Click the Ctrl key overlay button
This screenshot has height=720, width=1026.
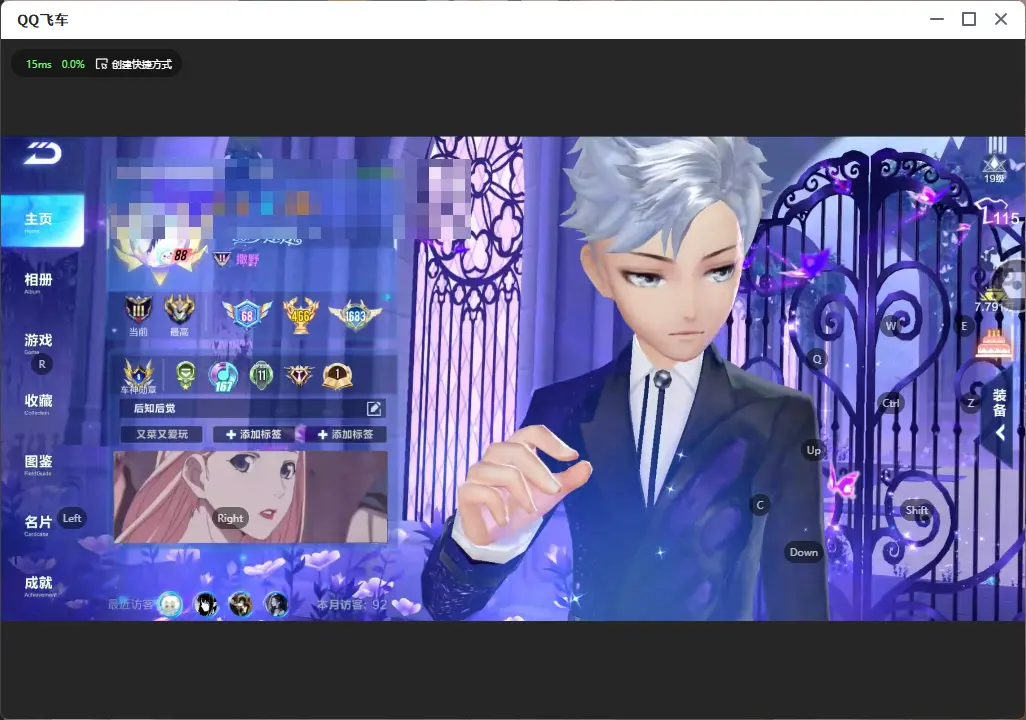[x=891, y=403]
